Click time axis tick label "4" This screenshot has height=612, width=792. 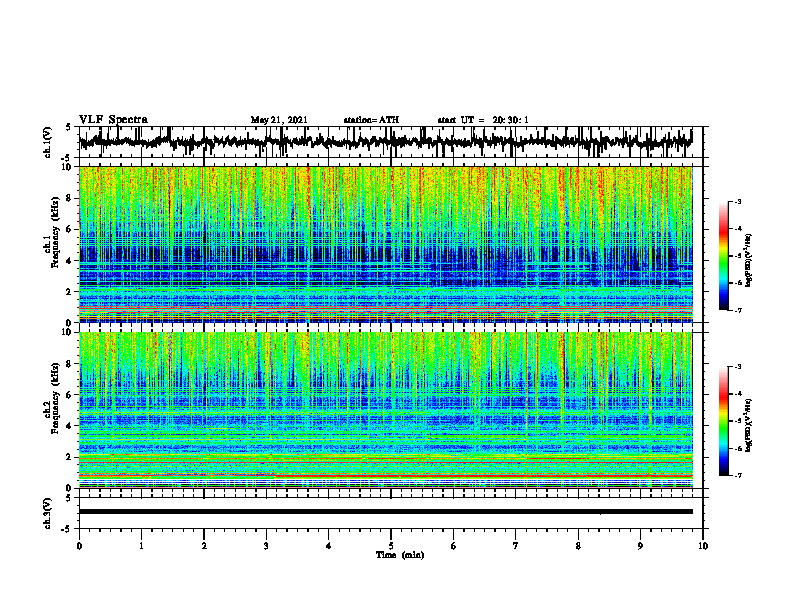click(x=329, y=546)
